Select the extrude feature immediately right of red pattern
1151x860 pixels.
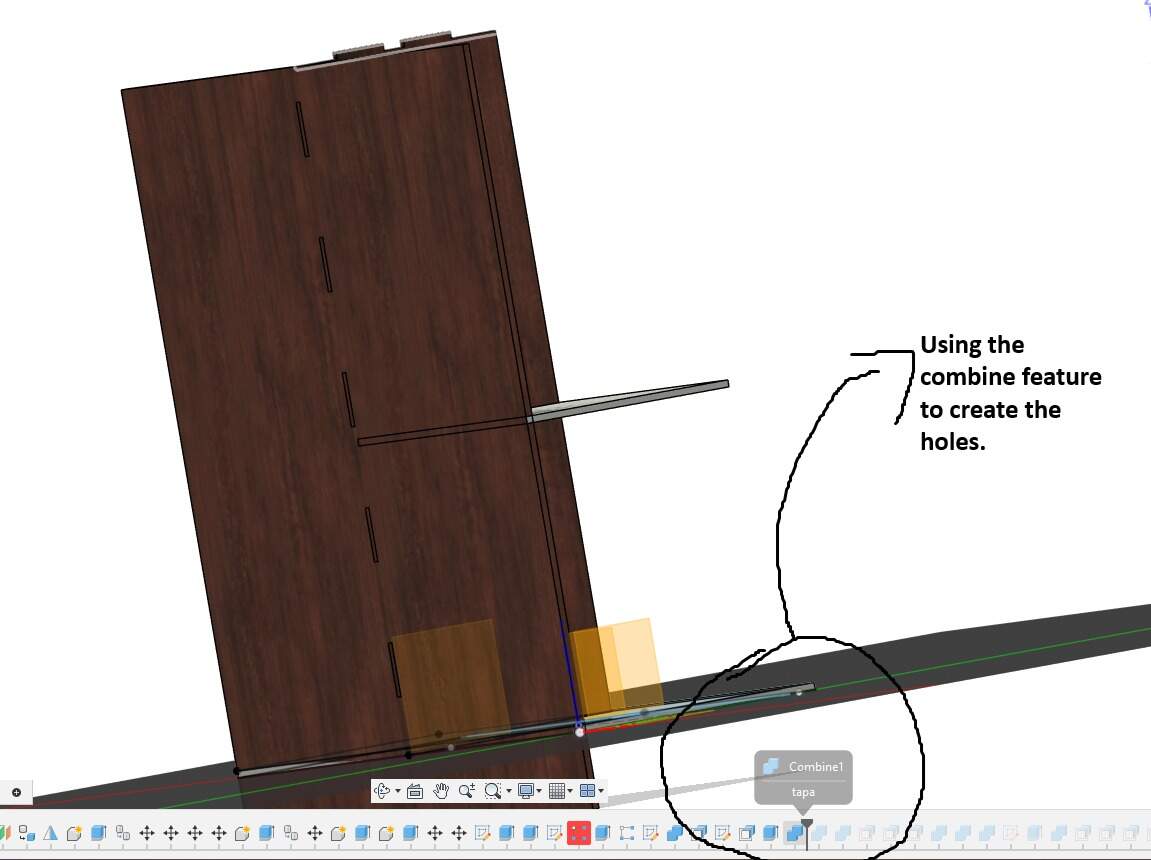pyautogui.click(x=603, y=833)
